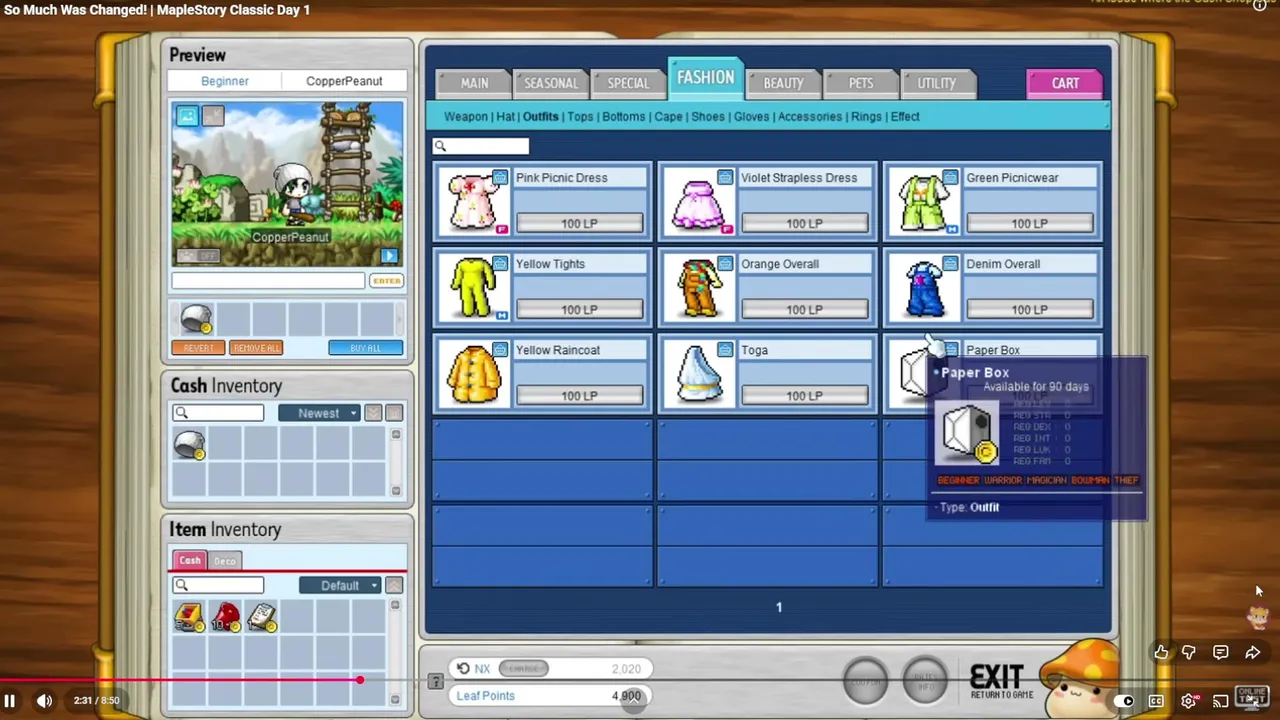1280x720 pixels.
Task: Open video comments icon
Action: click(x=1220, y=652)
